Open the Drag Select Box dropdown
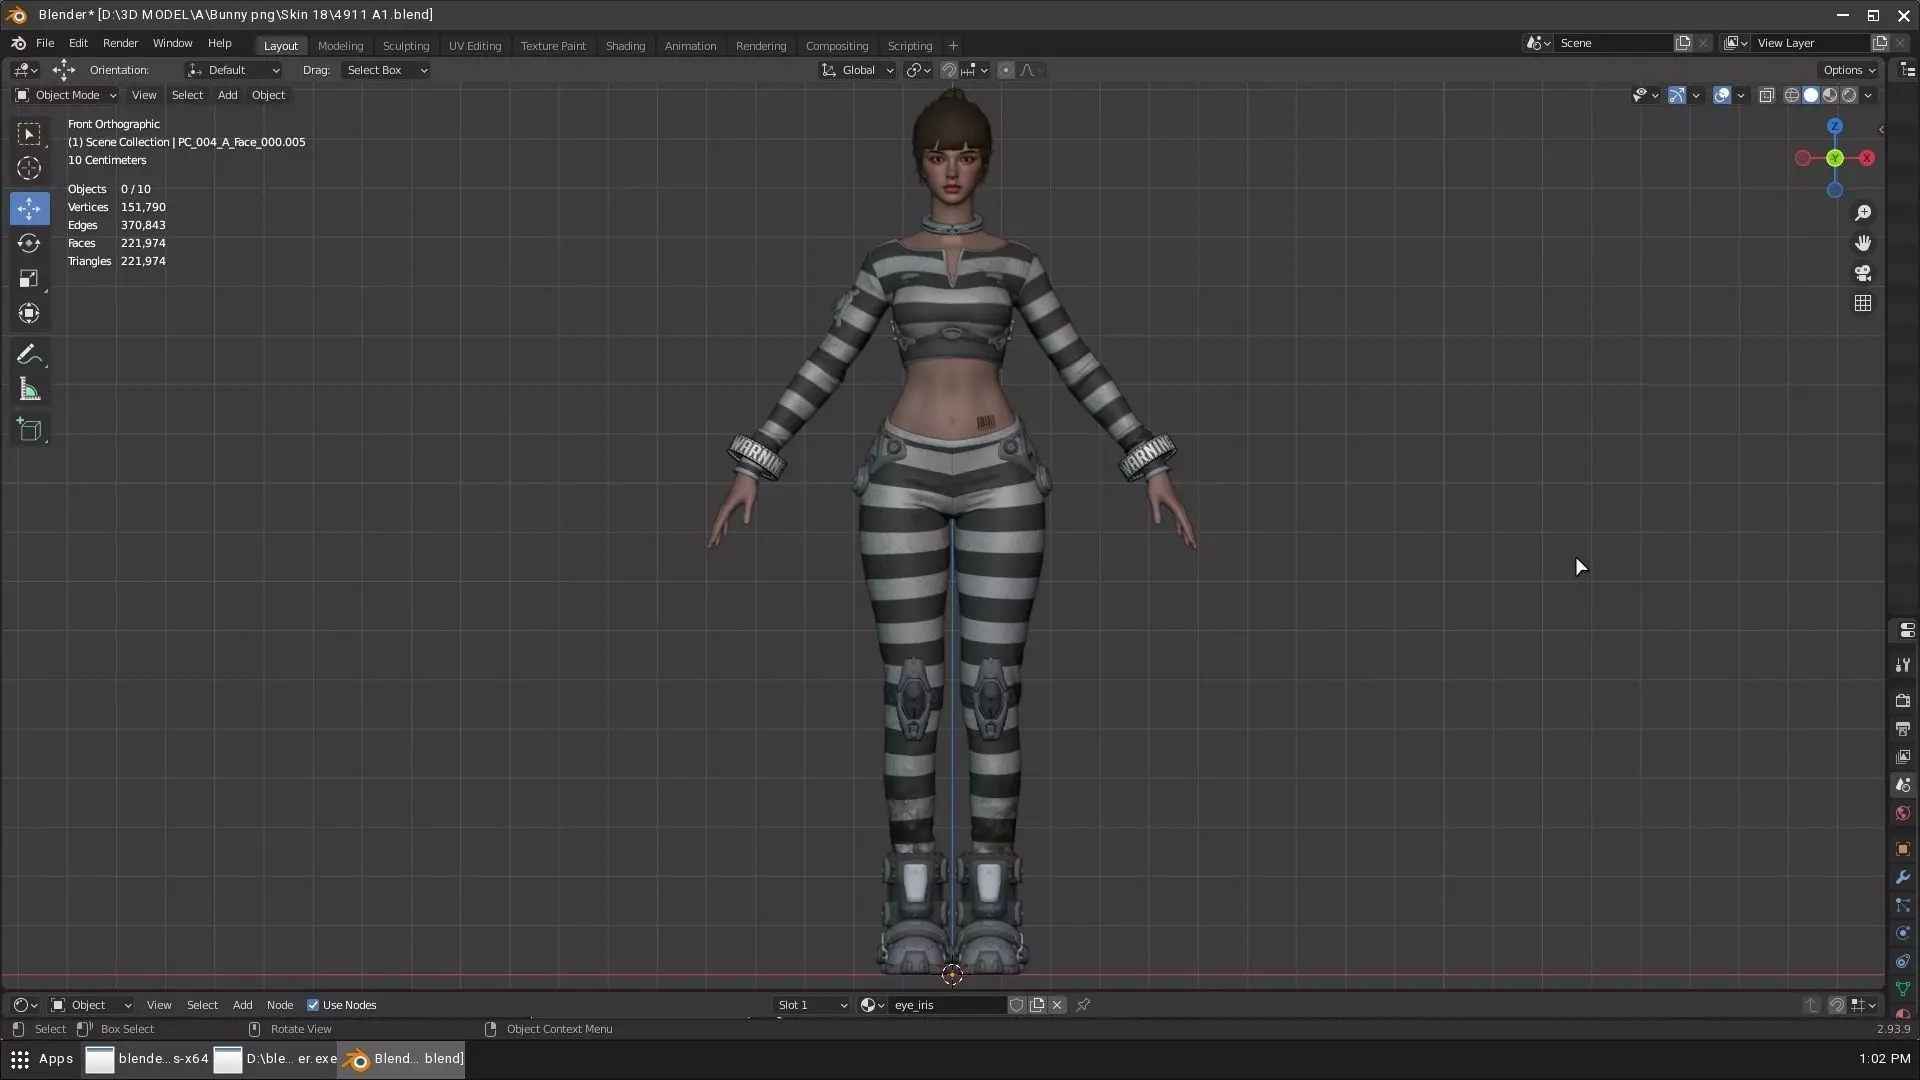Image resolution: width=1920 pixels, height=1080 pixels. tap(385, 70)
